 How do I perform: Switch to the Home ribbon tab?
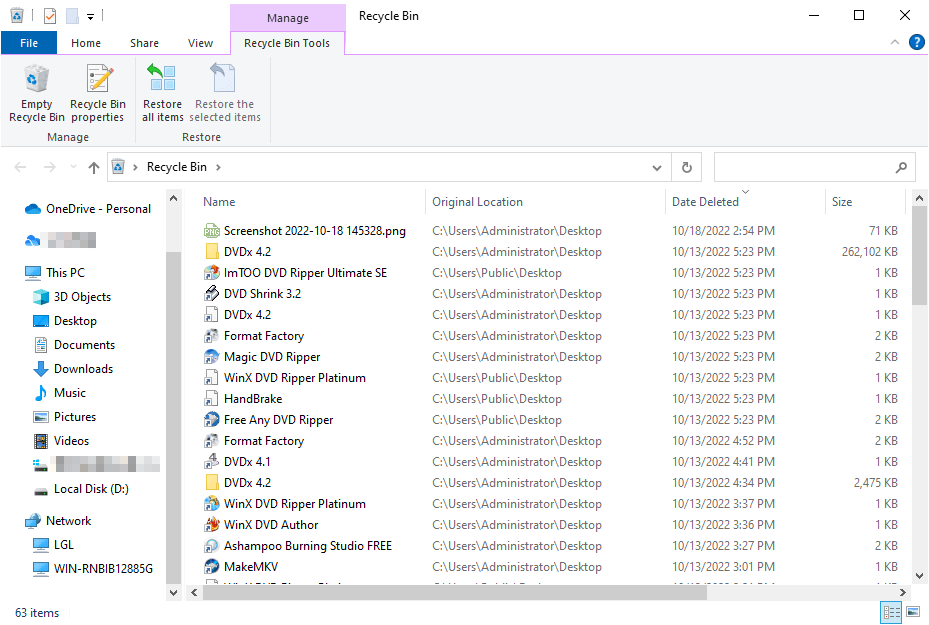pyautogui.click(x=86, y=43)
